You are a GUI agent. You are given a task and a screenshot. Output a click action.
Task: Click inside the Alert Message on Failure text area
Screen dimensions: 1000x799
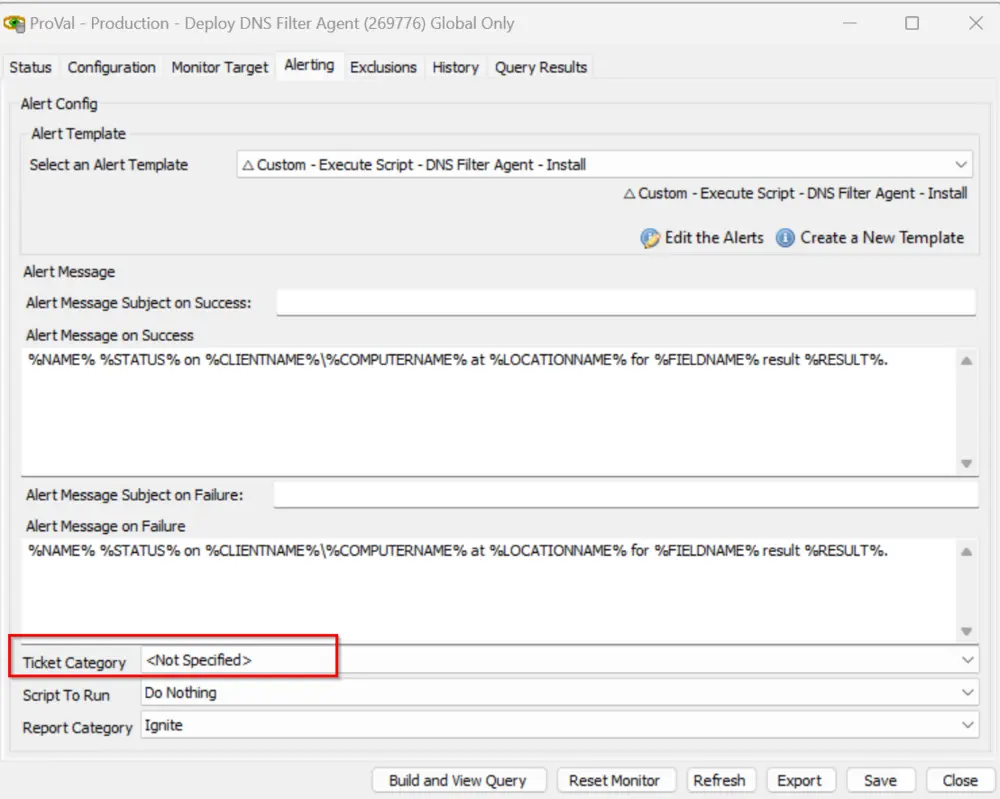tap(489, 590)
